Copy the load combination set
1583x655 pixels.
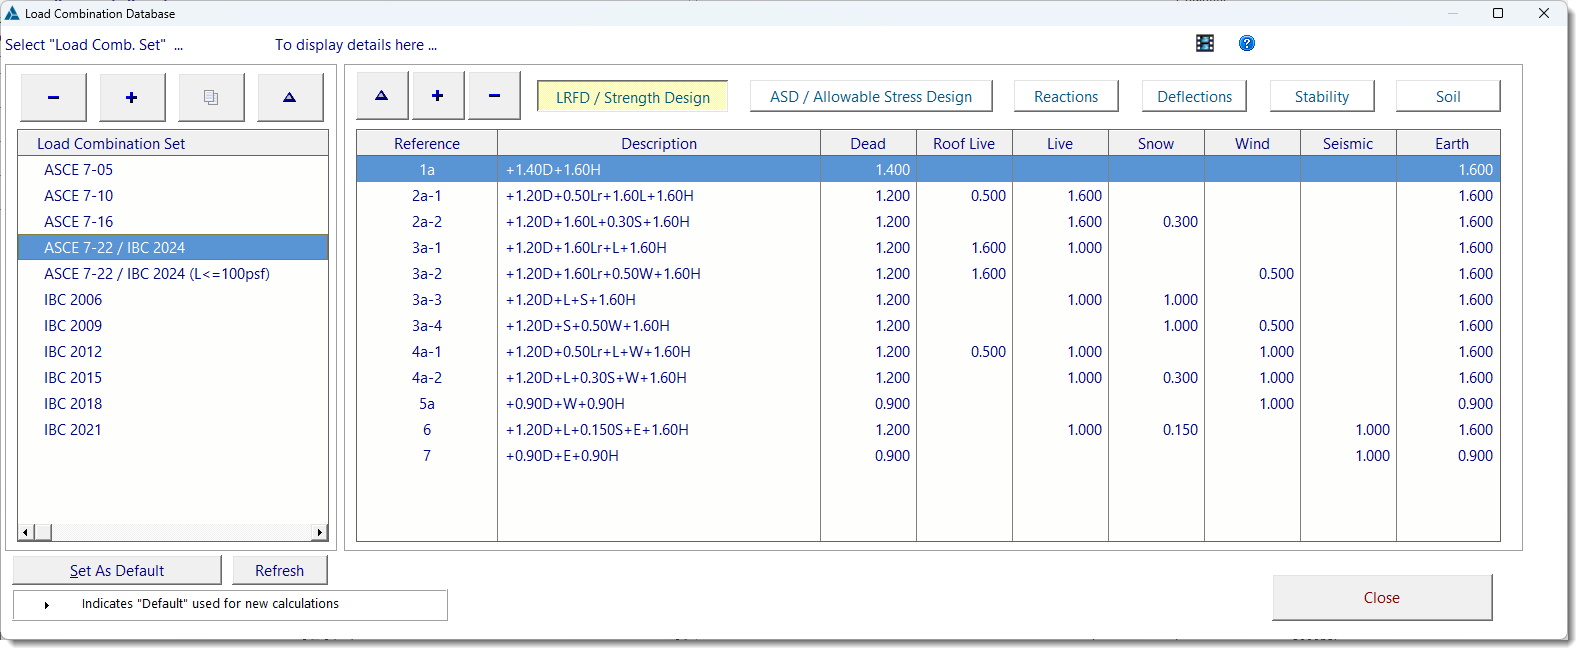[211, 97]
